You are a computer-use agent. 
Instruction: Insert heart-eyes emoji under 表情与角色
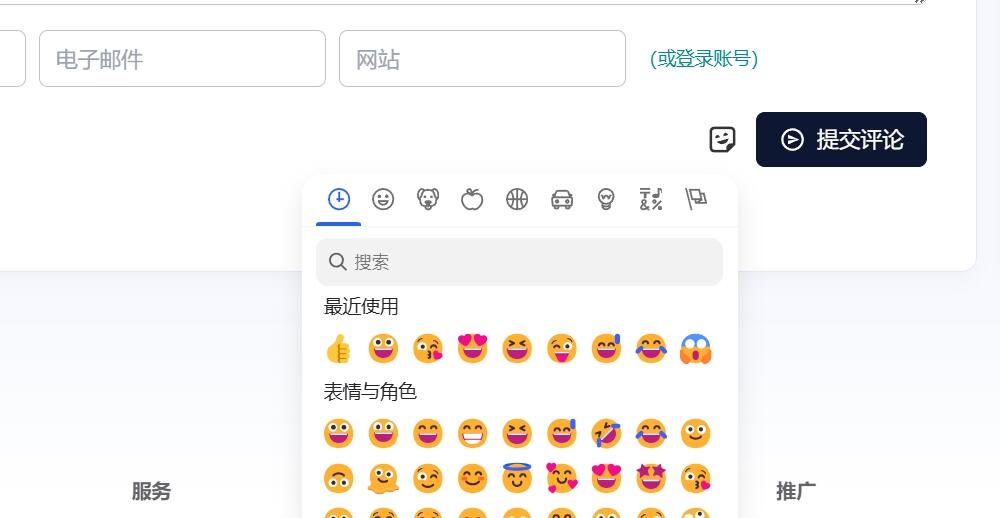click(x=607, y=478)
